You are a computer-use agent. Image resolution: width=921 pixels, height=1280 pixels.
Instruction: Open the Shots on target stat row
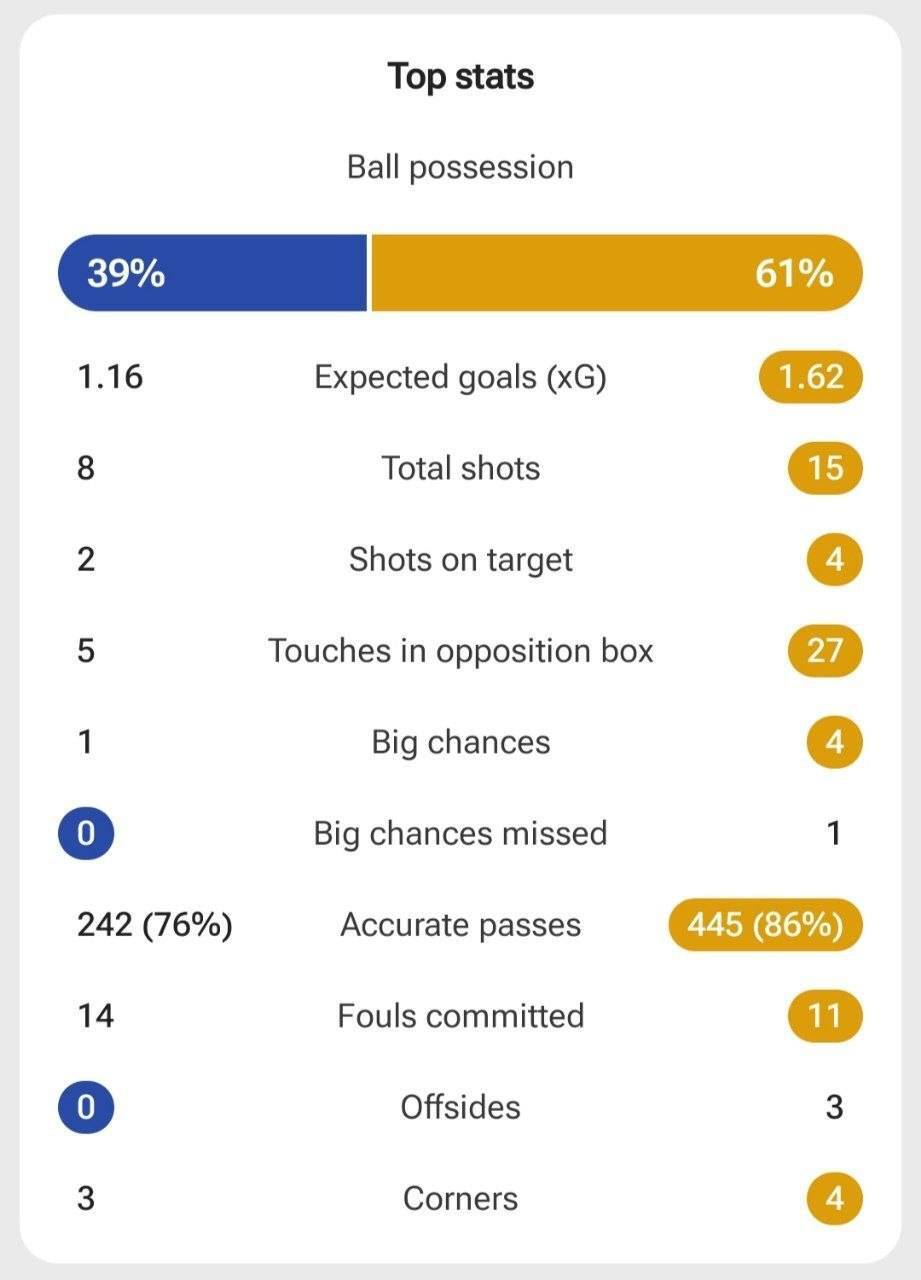tap(460, 559)
